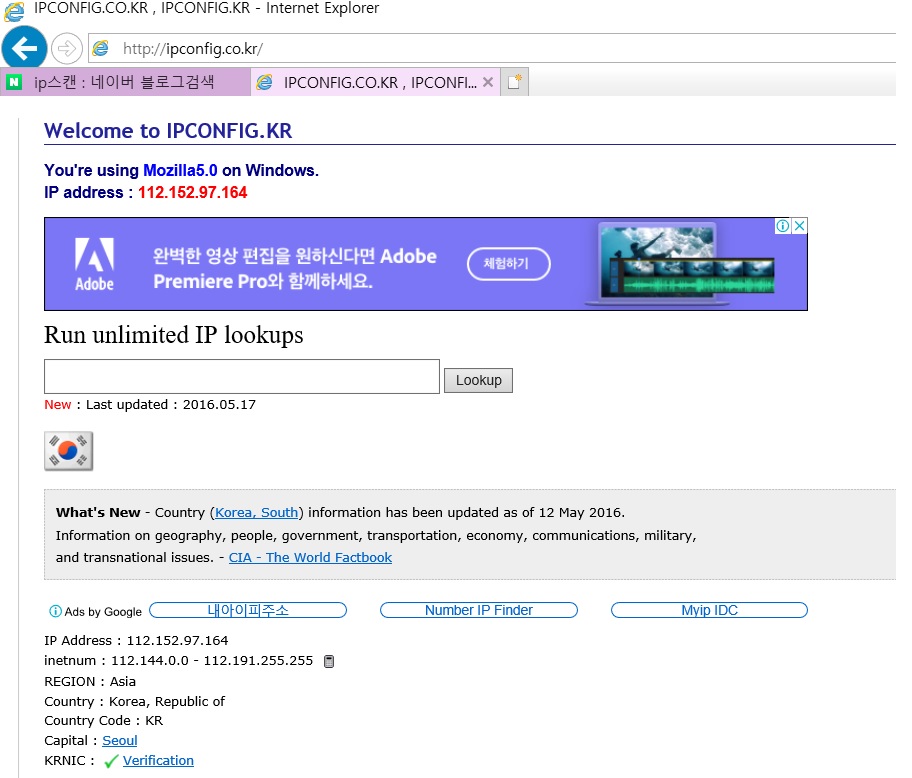Click the 체험하기 button in the Adobe ad
912x778 pixels.
(508, 264)
